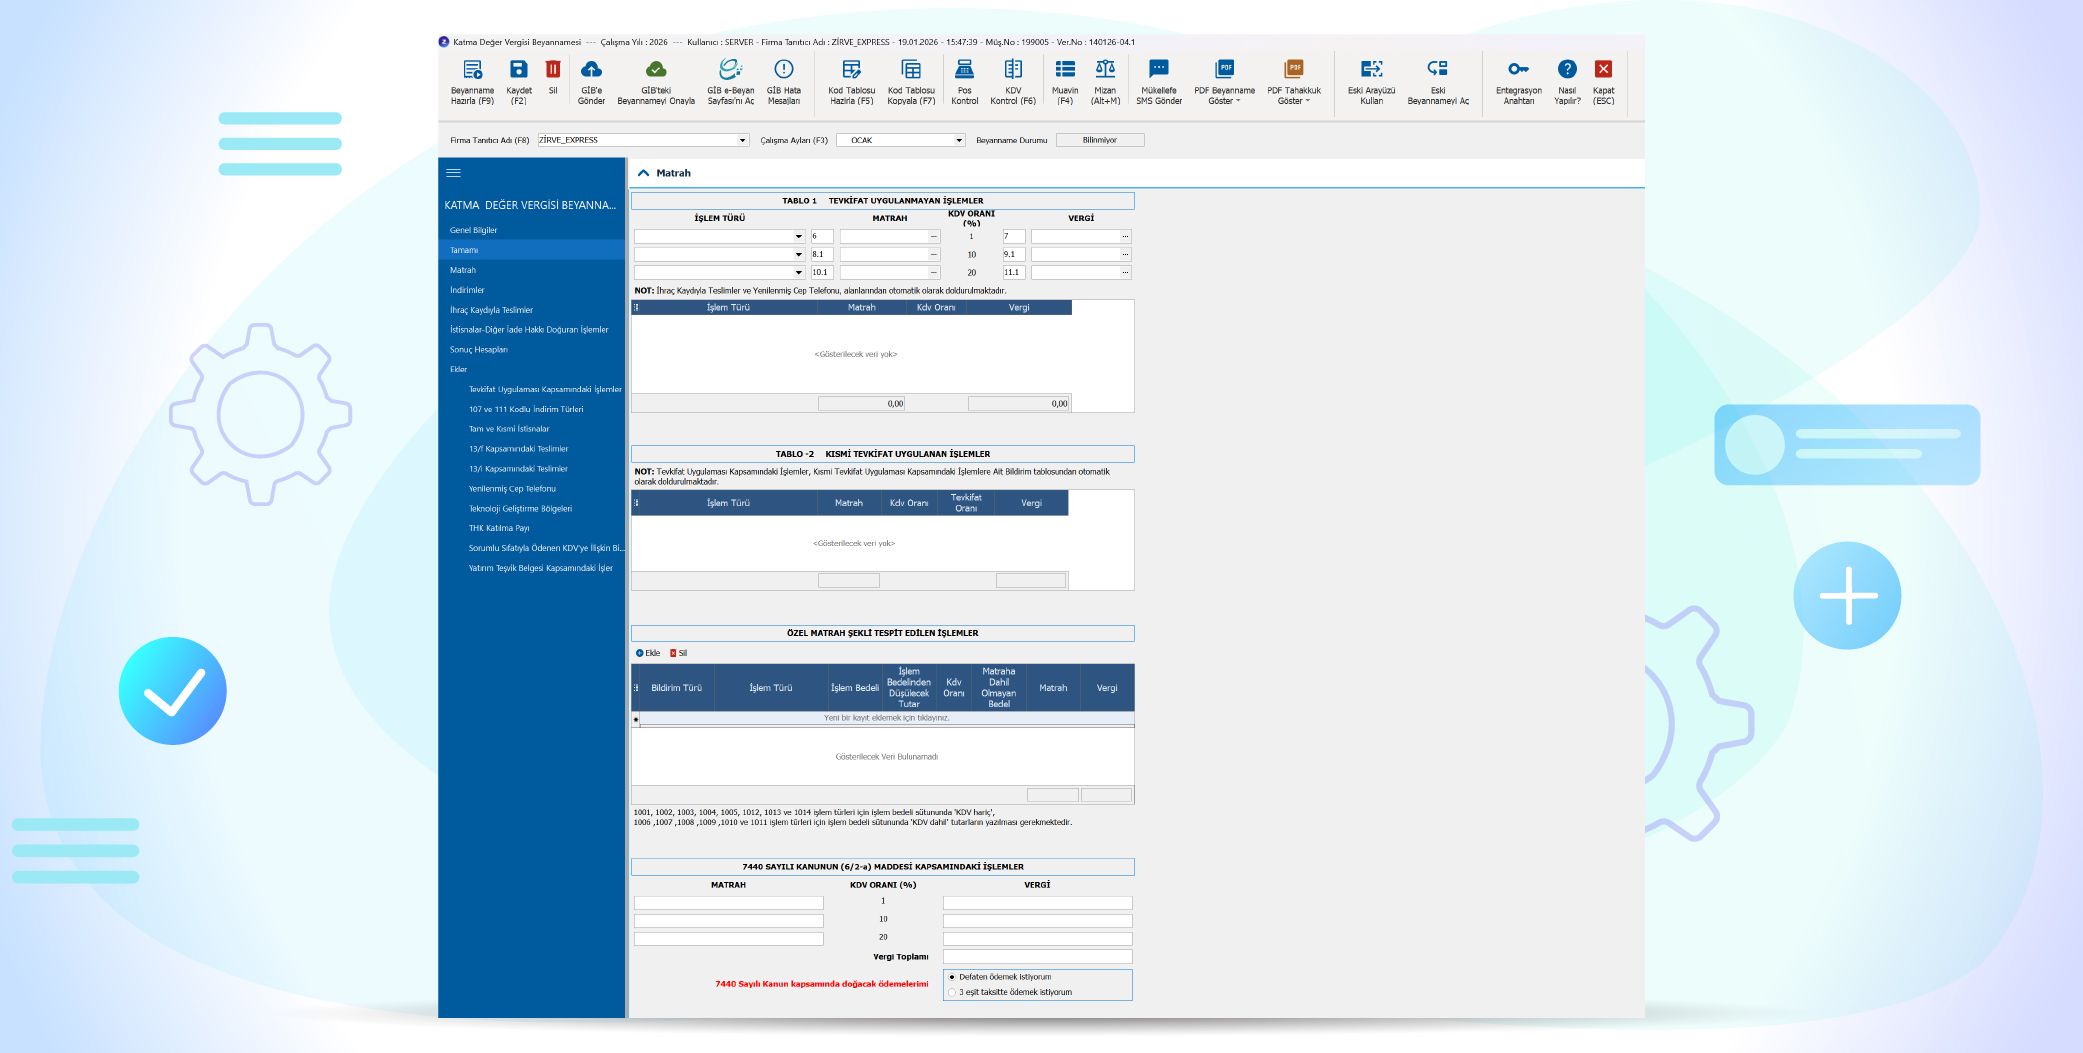Click Ekle in Özel Matrah section
This screenshot has width=2083, height=1053.
point(648,653)
